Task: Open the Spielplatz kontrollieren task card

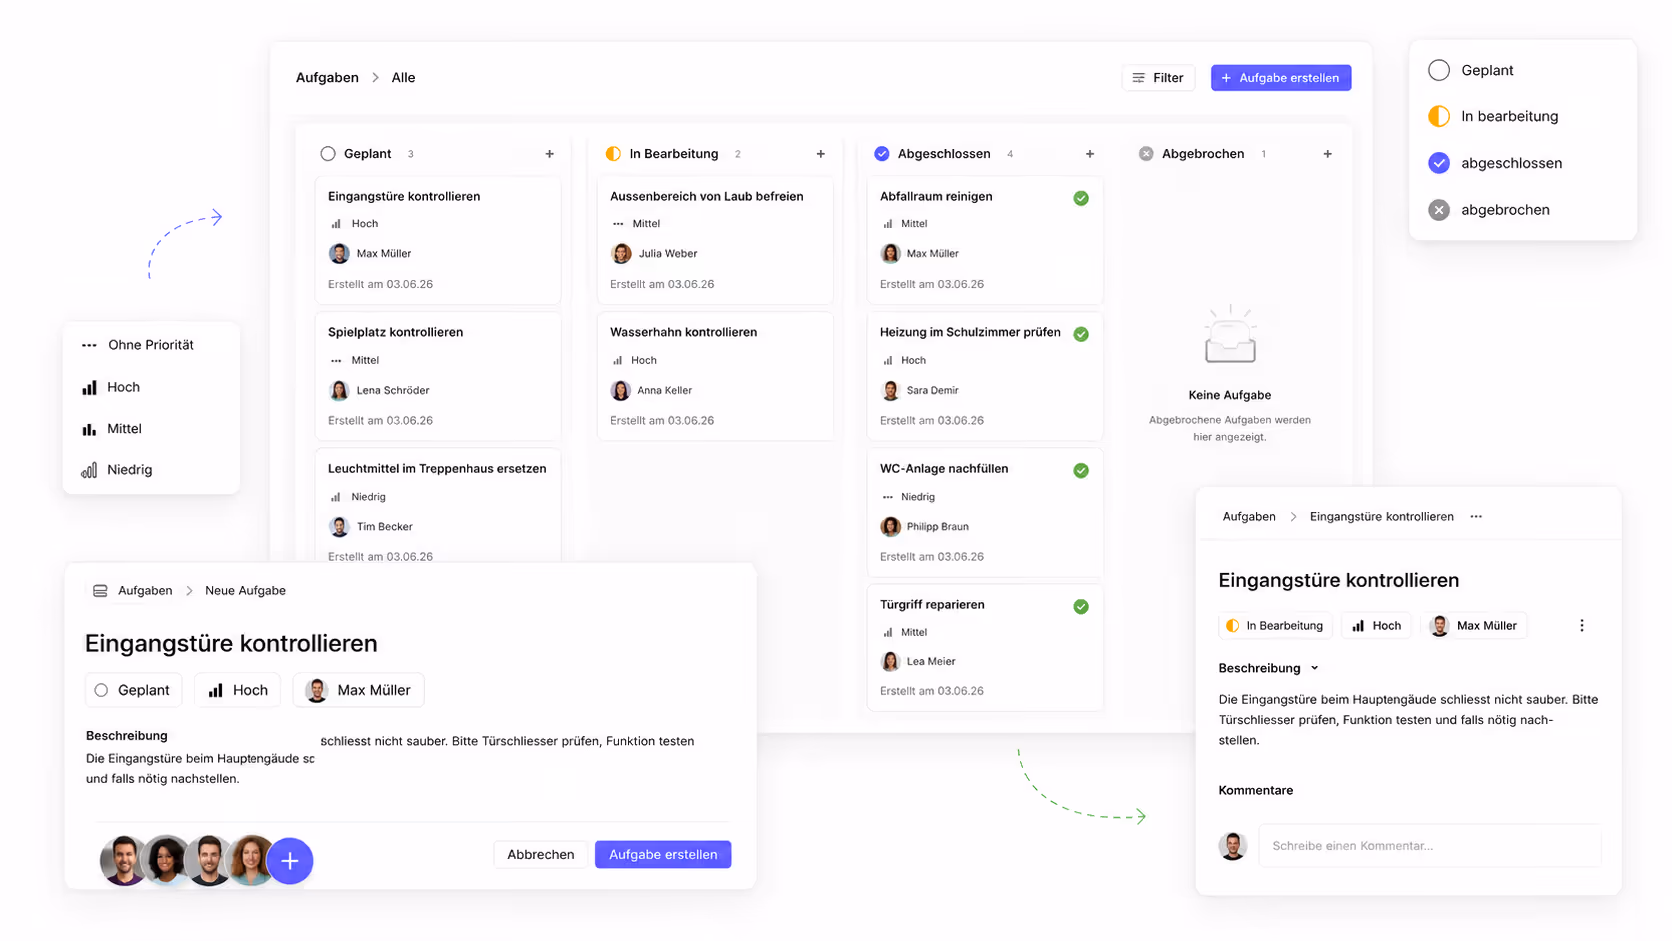Action: point(438,376)
